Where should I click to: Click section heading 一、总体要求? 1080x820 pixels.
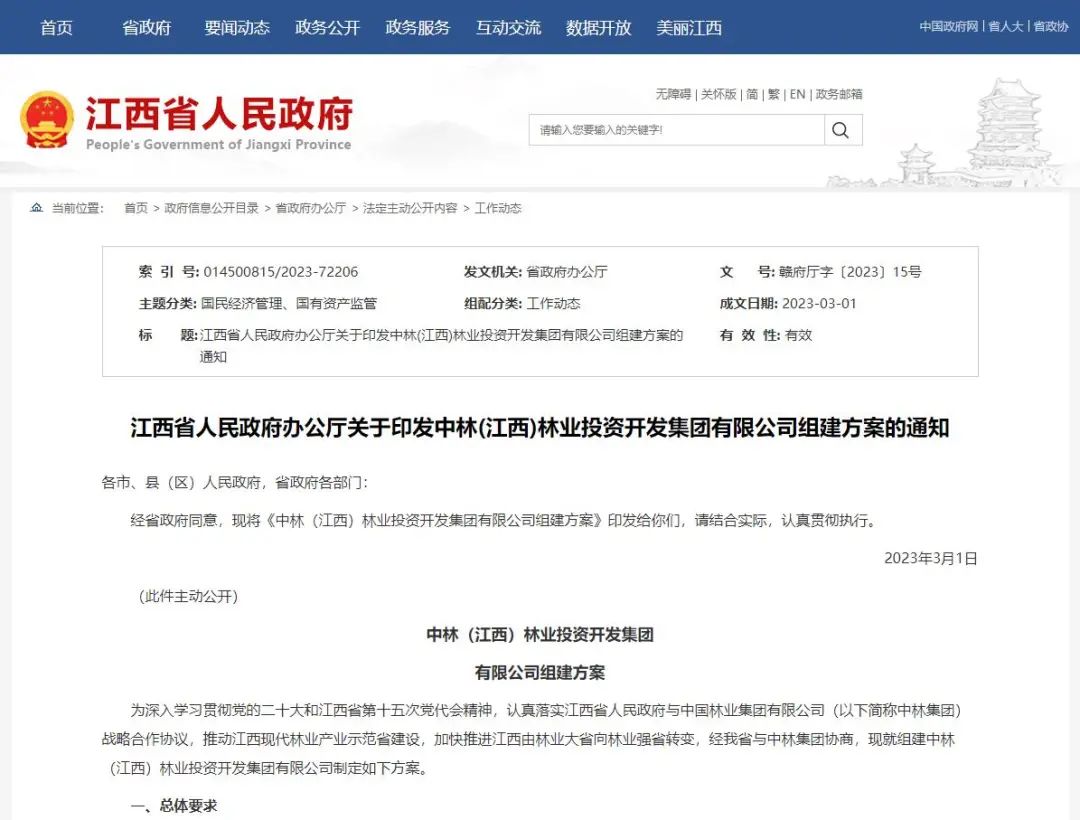(x=174, y=806)
